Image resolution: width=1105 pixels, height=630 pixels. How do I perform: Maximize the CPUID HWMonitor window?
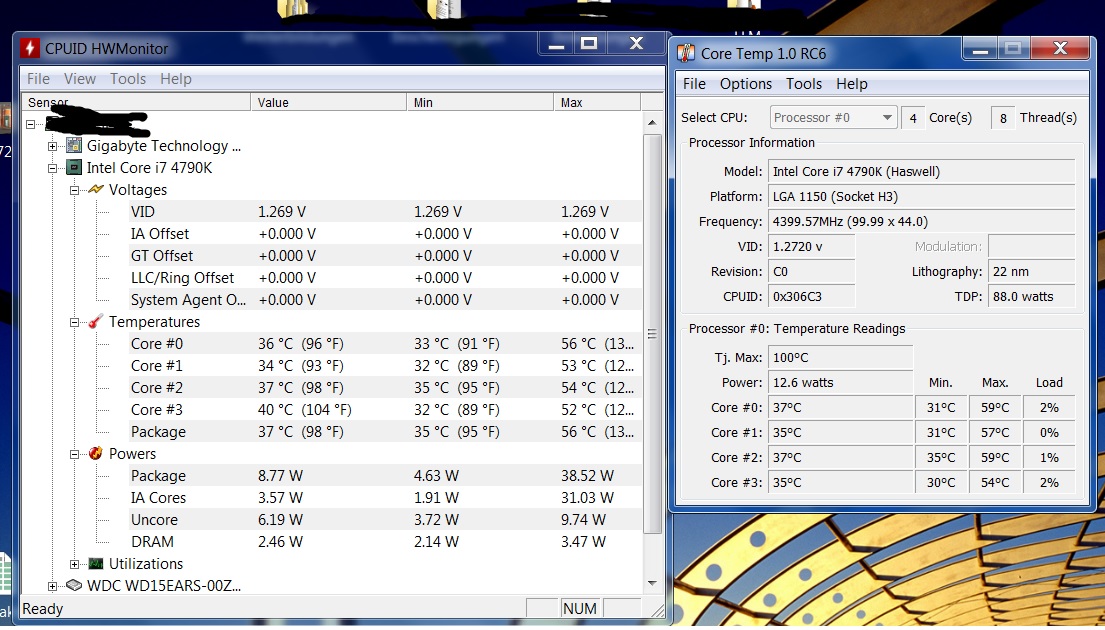589,44
